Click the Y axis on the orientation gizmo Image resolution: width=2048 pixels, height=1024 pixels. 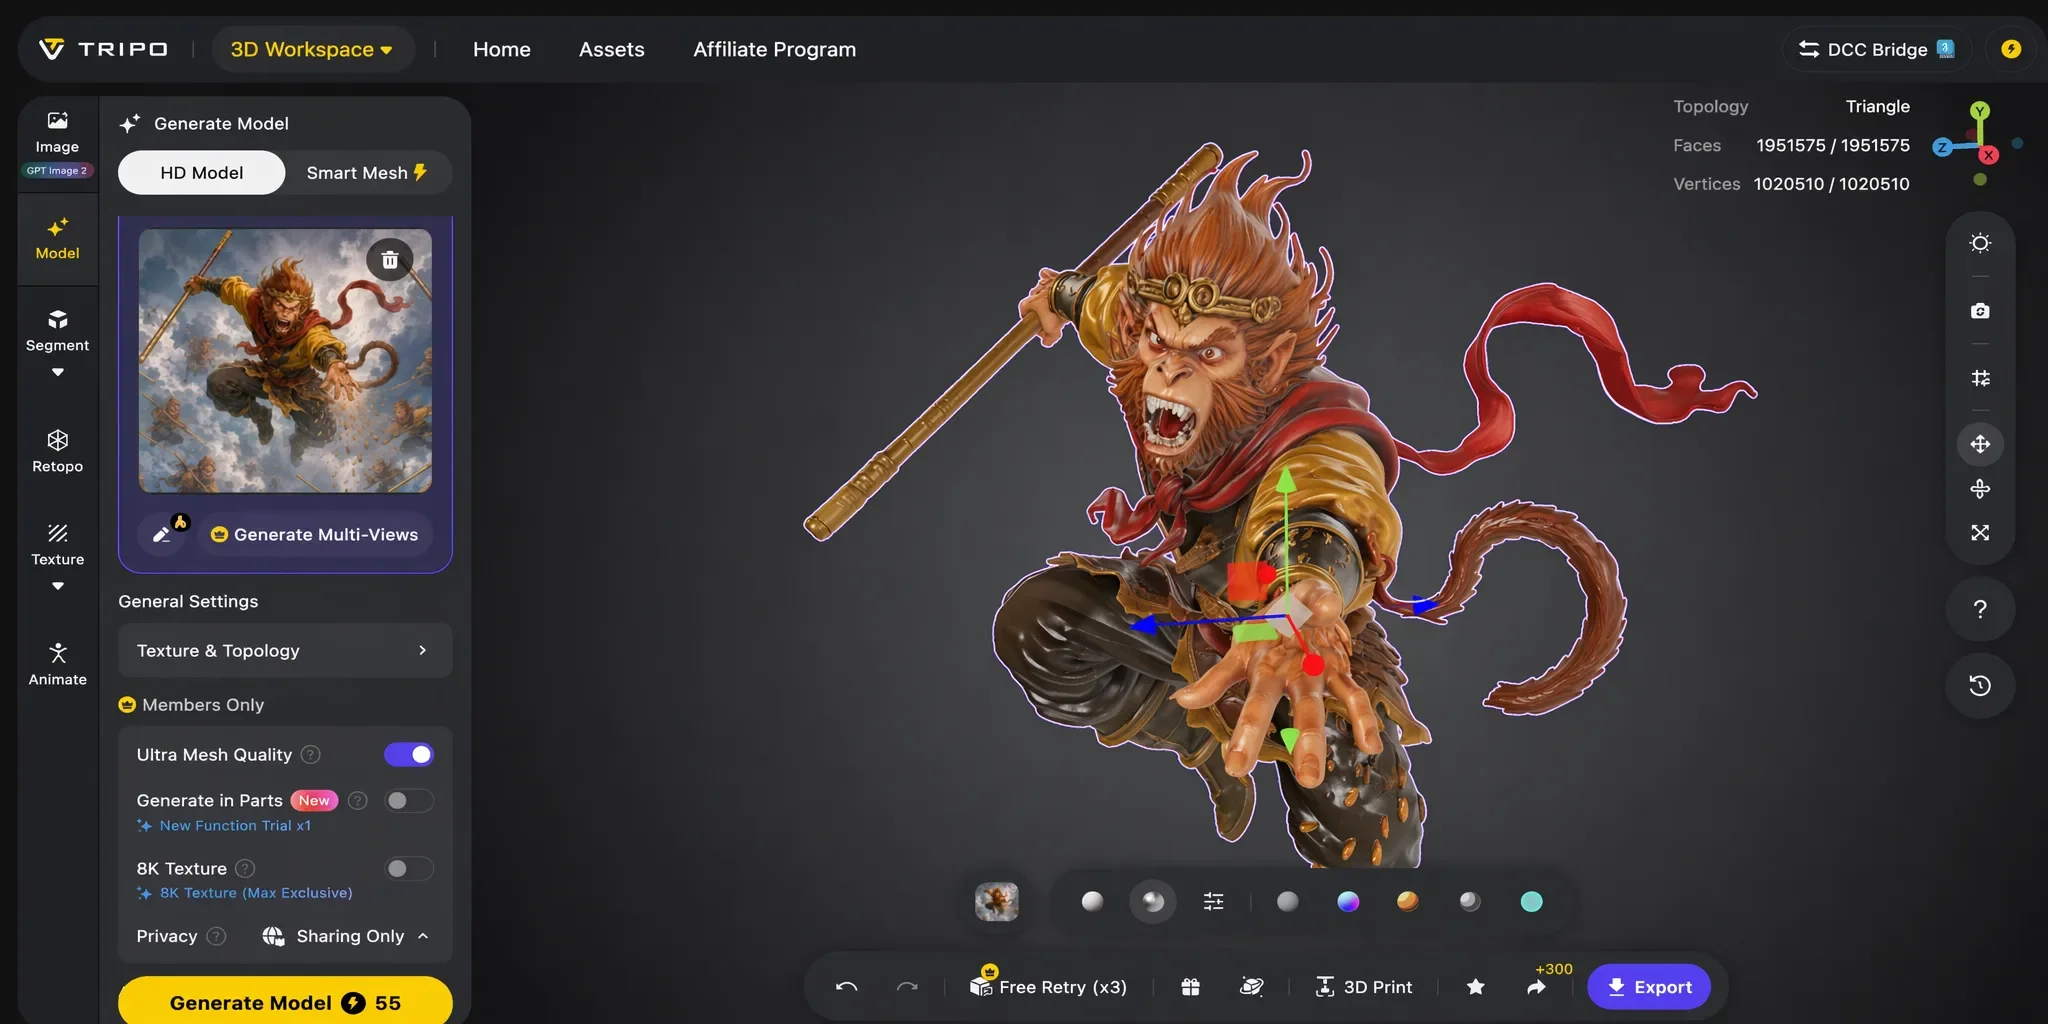point(1980,111)
